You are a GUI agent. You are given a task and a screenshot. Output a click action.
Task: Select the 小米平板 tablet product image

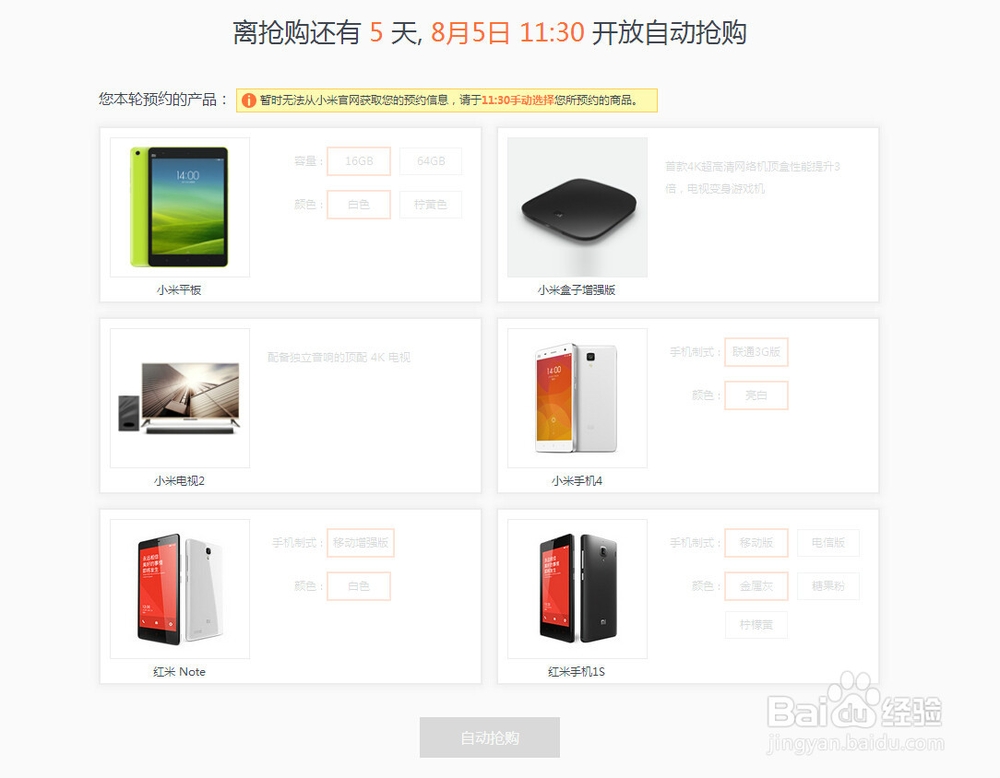click(180, 207)
